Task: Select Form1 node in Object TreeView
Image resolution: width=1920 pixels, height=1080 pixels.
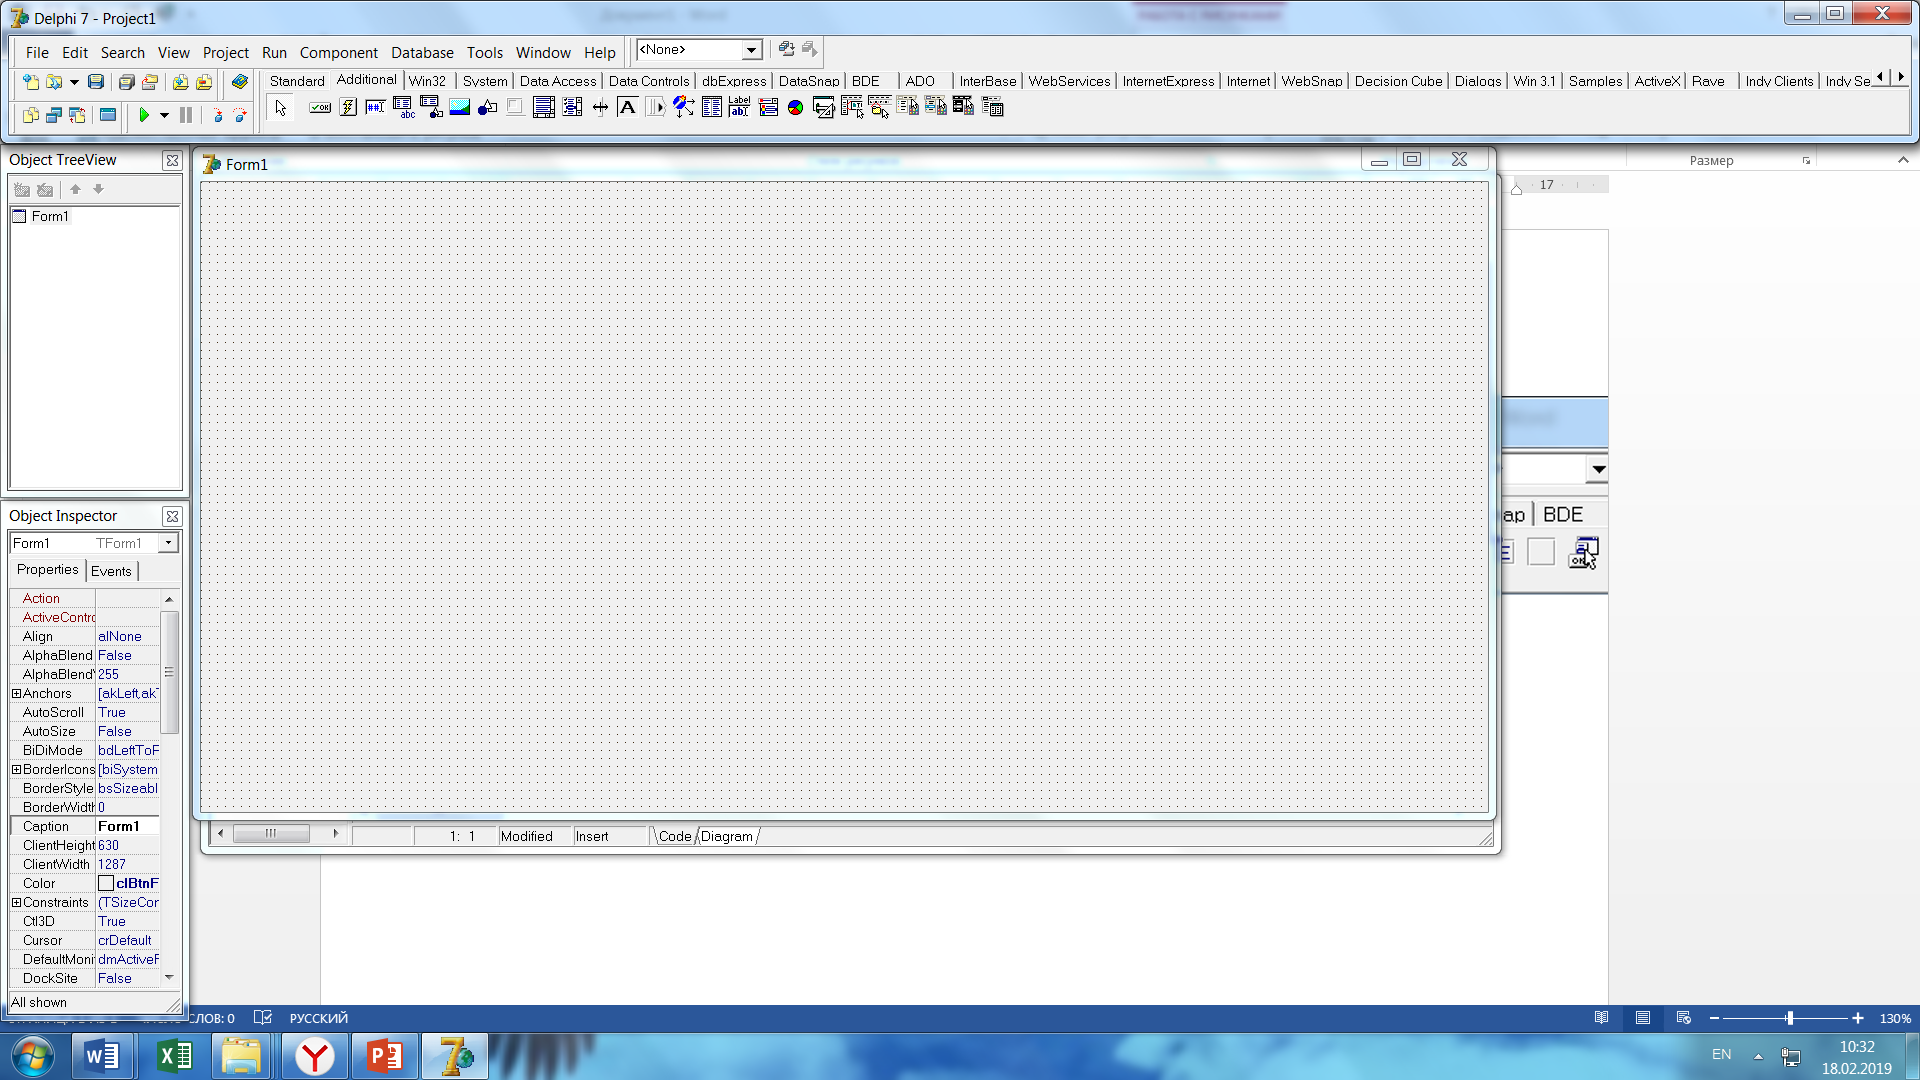Action: pyautogui.click(x=50, y=216)
